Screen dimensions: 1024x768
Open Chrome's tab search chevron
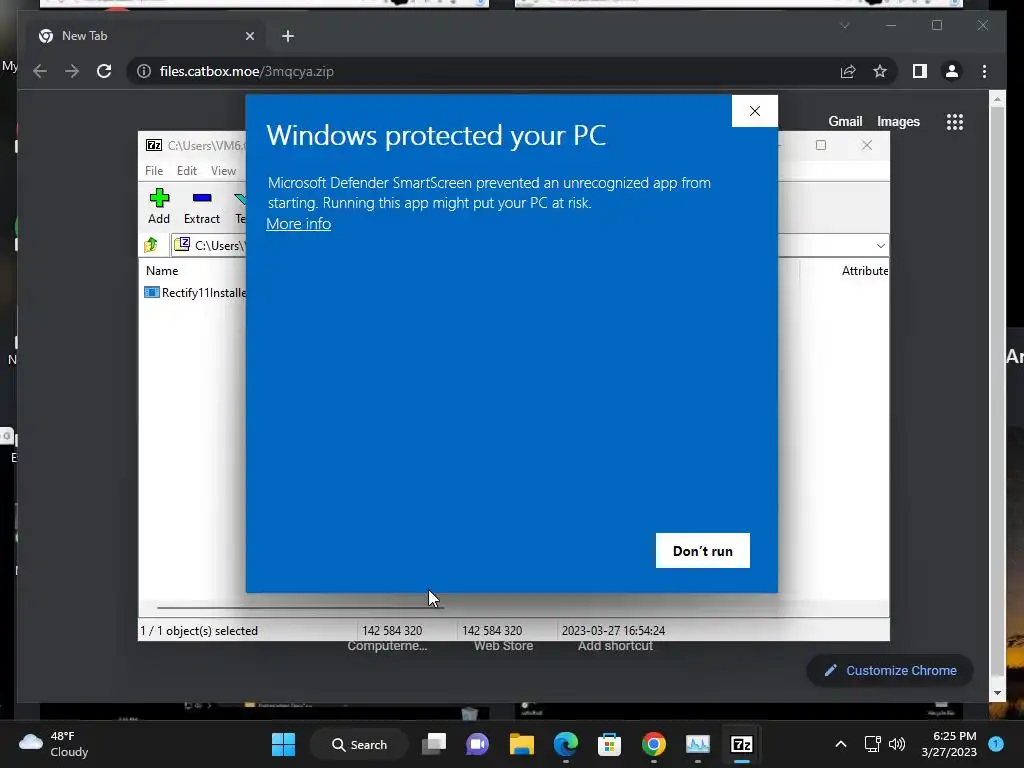844,25
